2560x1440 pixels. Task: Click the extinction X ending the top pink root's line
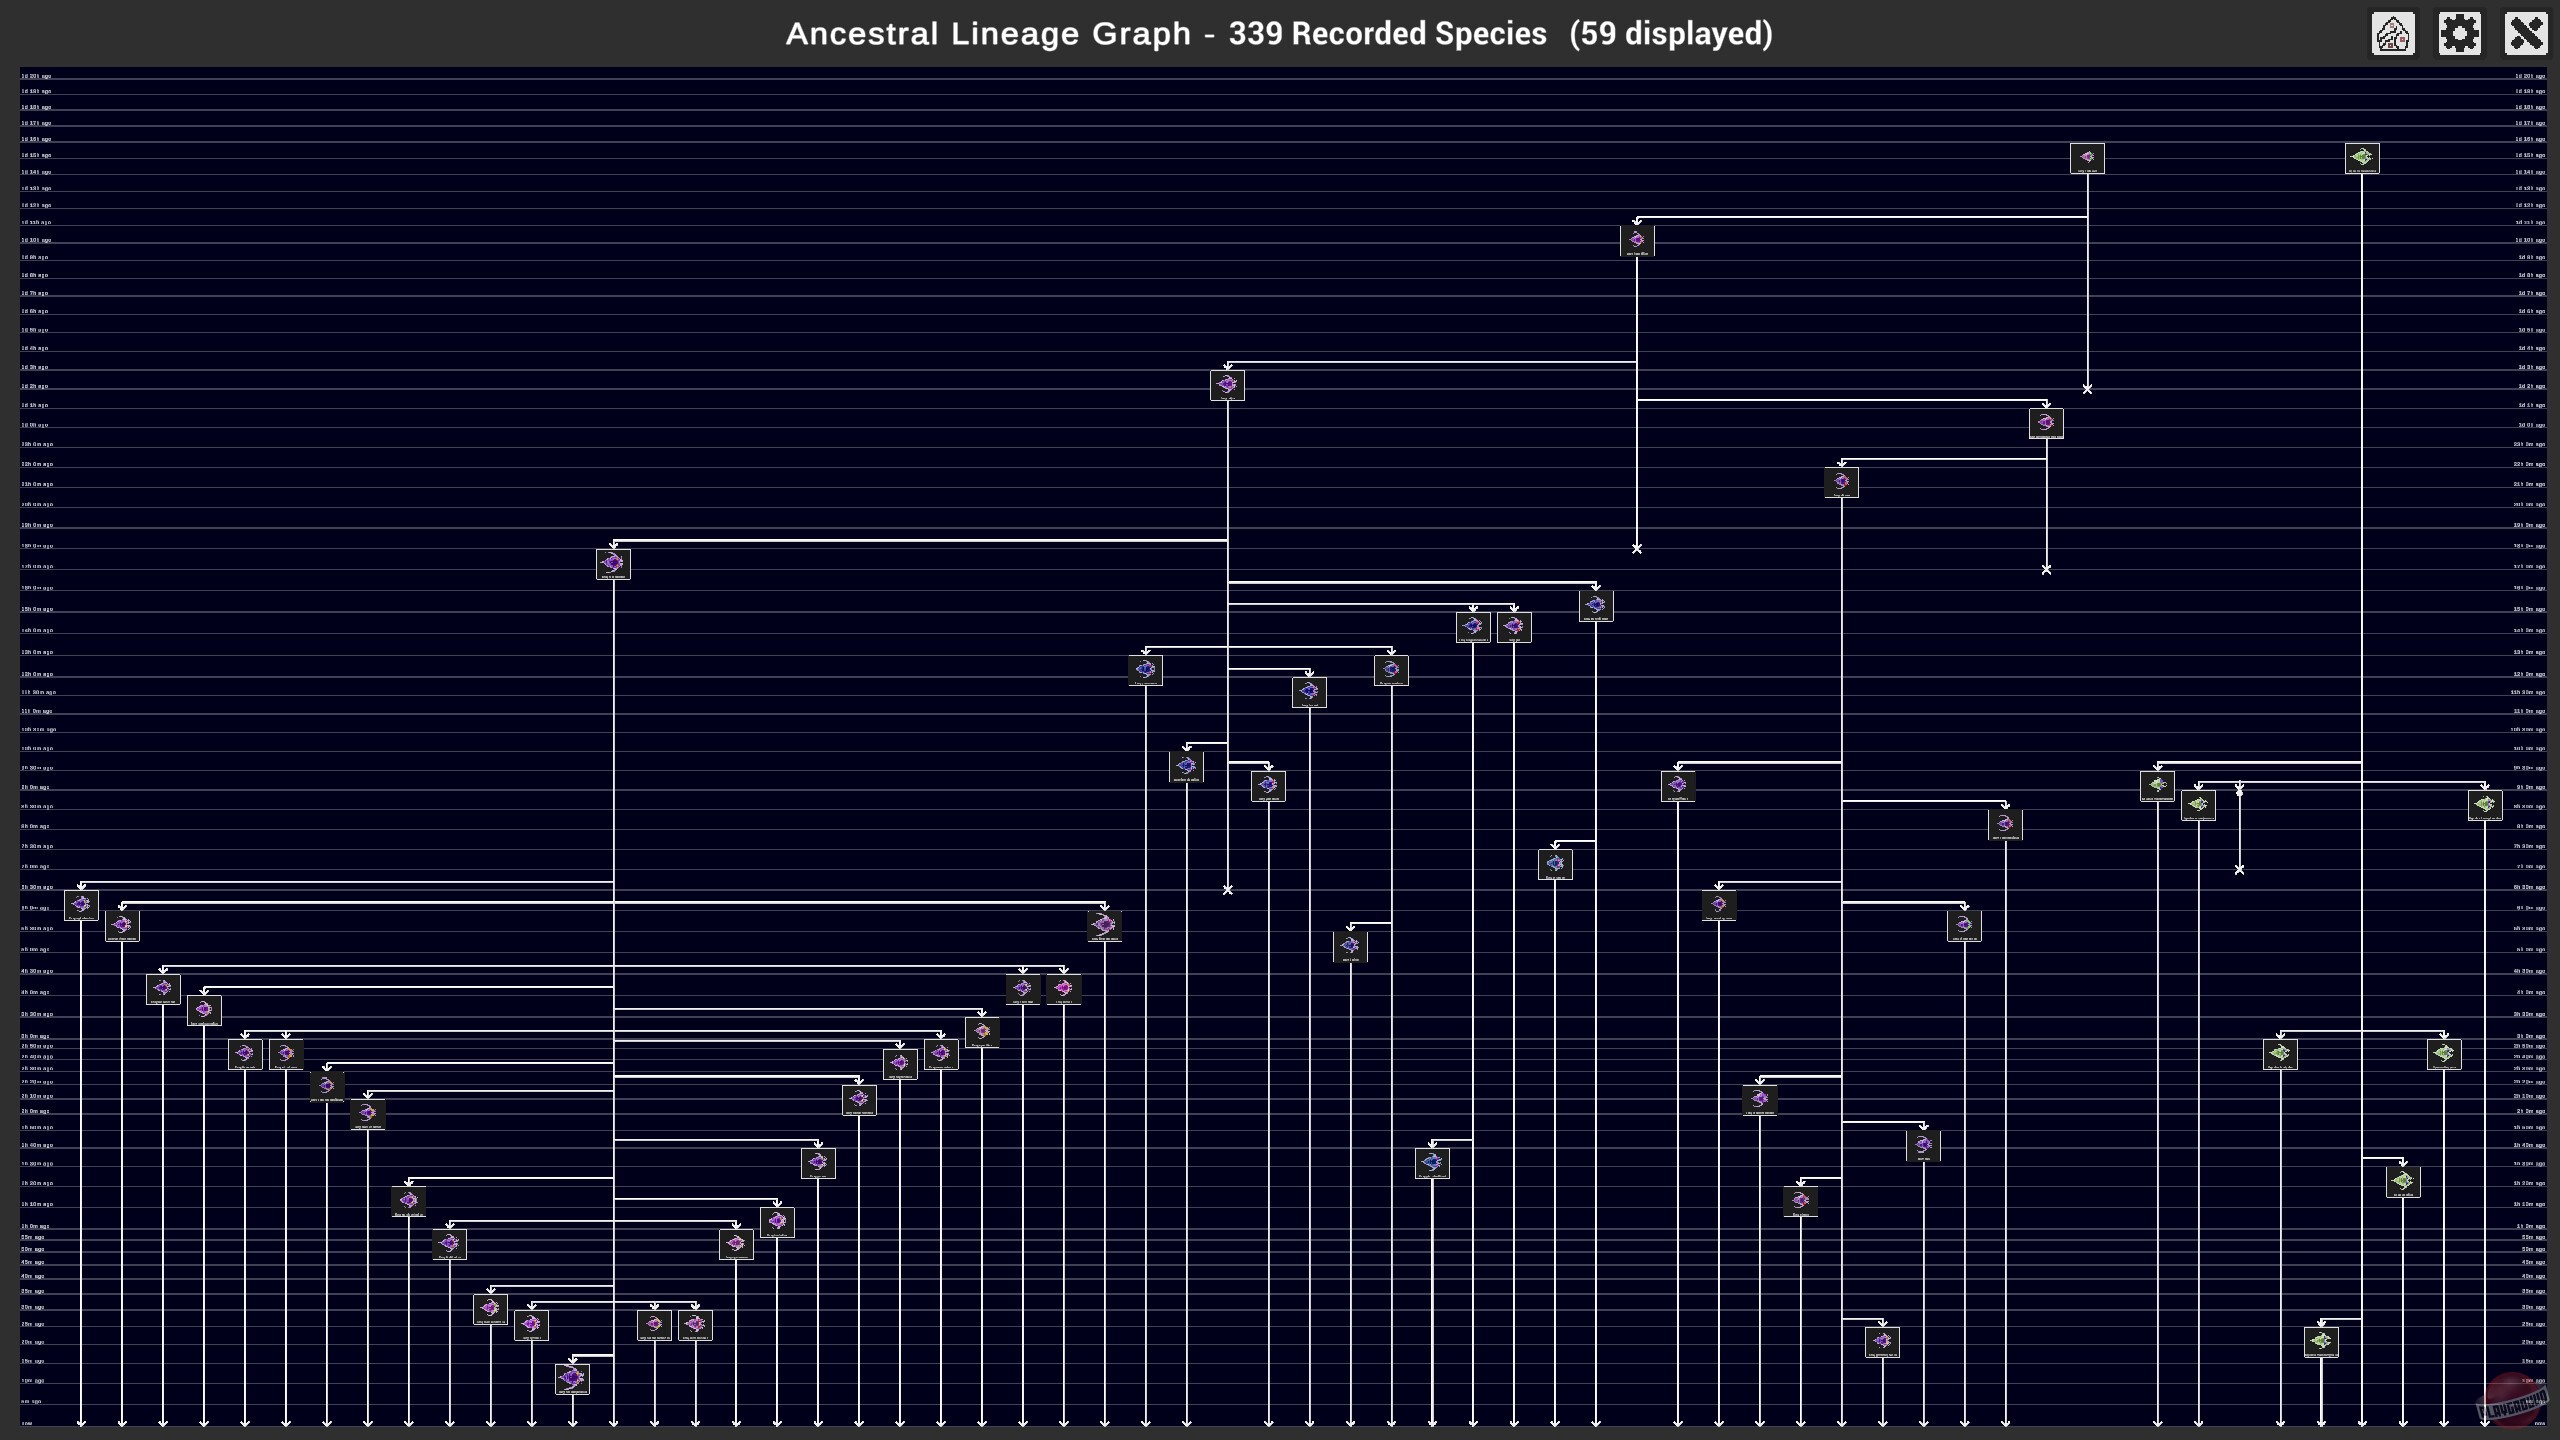coord(2087,389)
